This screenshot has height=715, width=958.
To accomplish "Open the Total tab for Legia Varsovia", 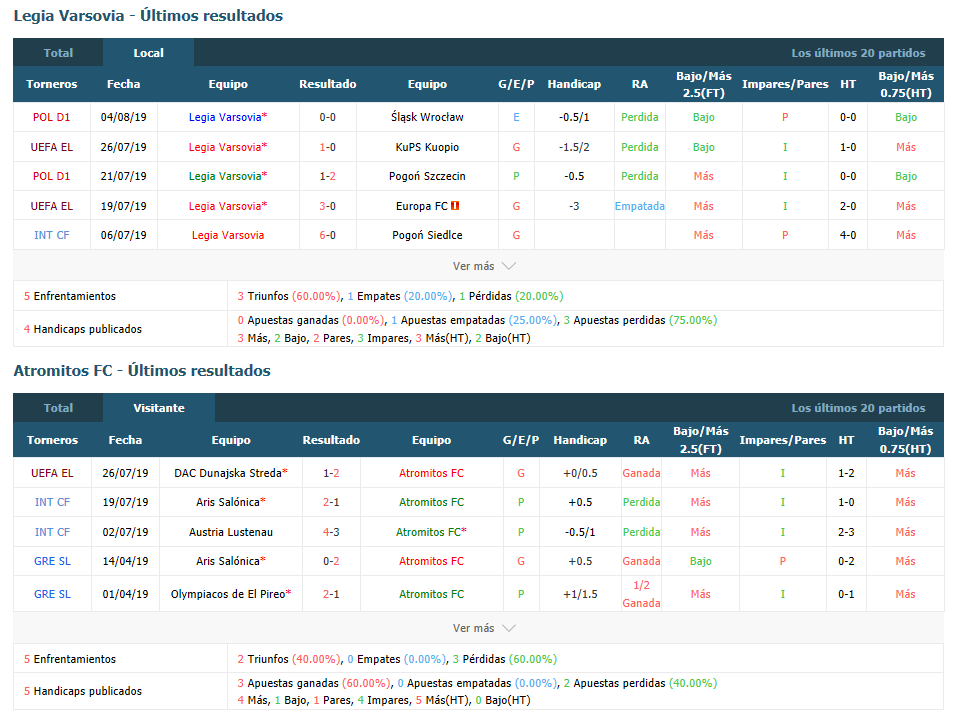I will pyautogui.click(x=58, y=53).
